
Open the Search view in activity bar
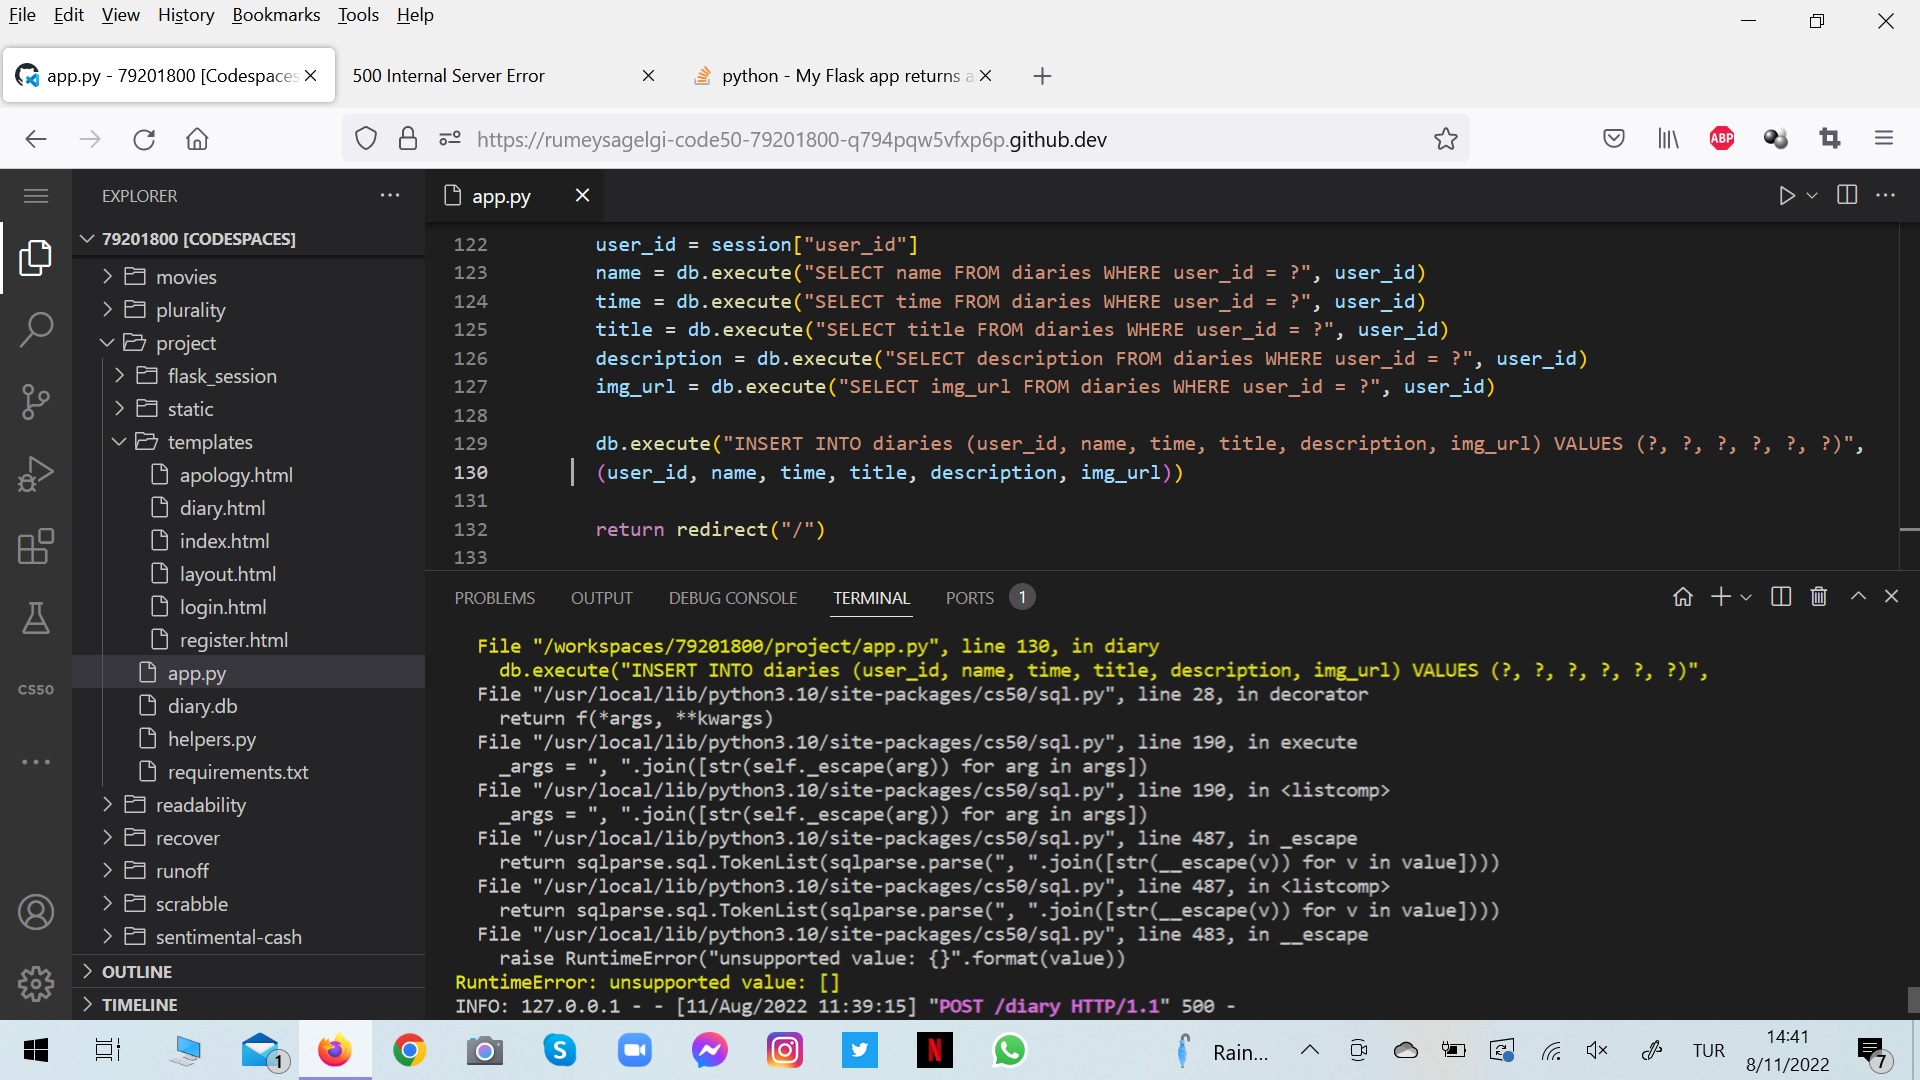point(36,329)
